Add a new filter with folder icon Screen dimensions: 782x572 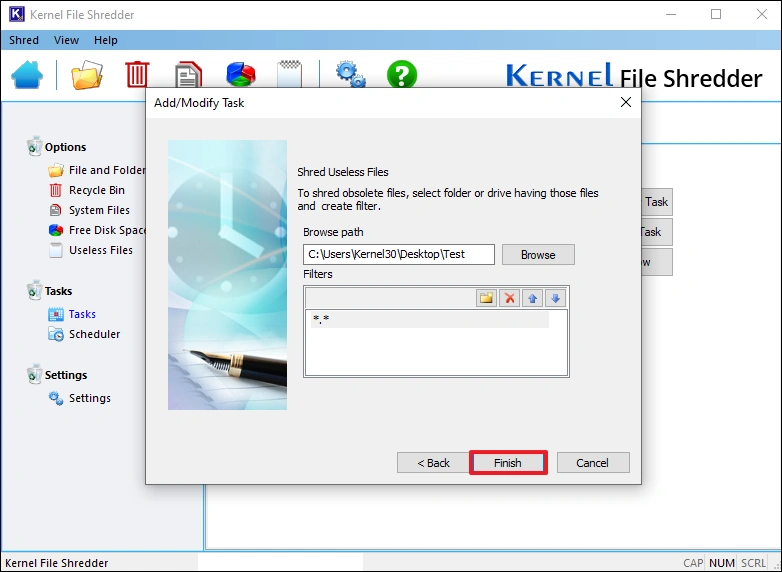[x=486, y=298]
